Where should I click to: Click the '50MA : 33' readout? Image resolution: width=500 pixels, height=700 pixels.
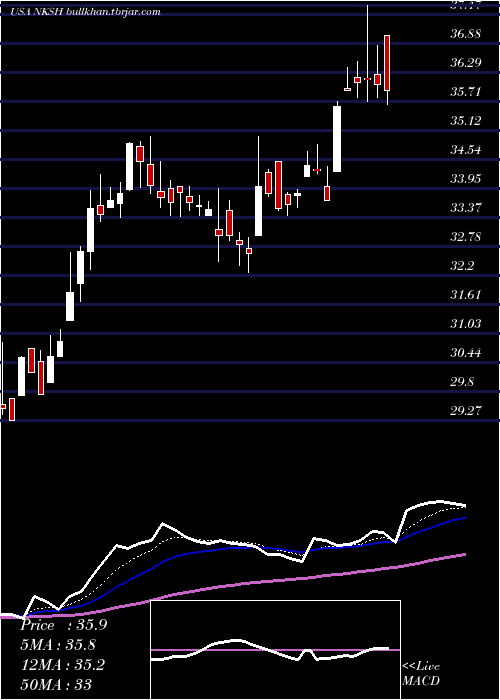[56, 684]
